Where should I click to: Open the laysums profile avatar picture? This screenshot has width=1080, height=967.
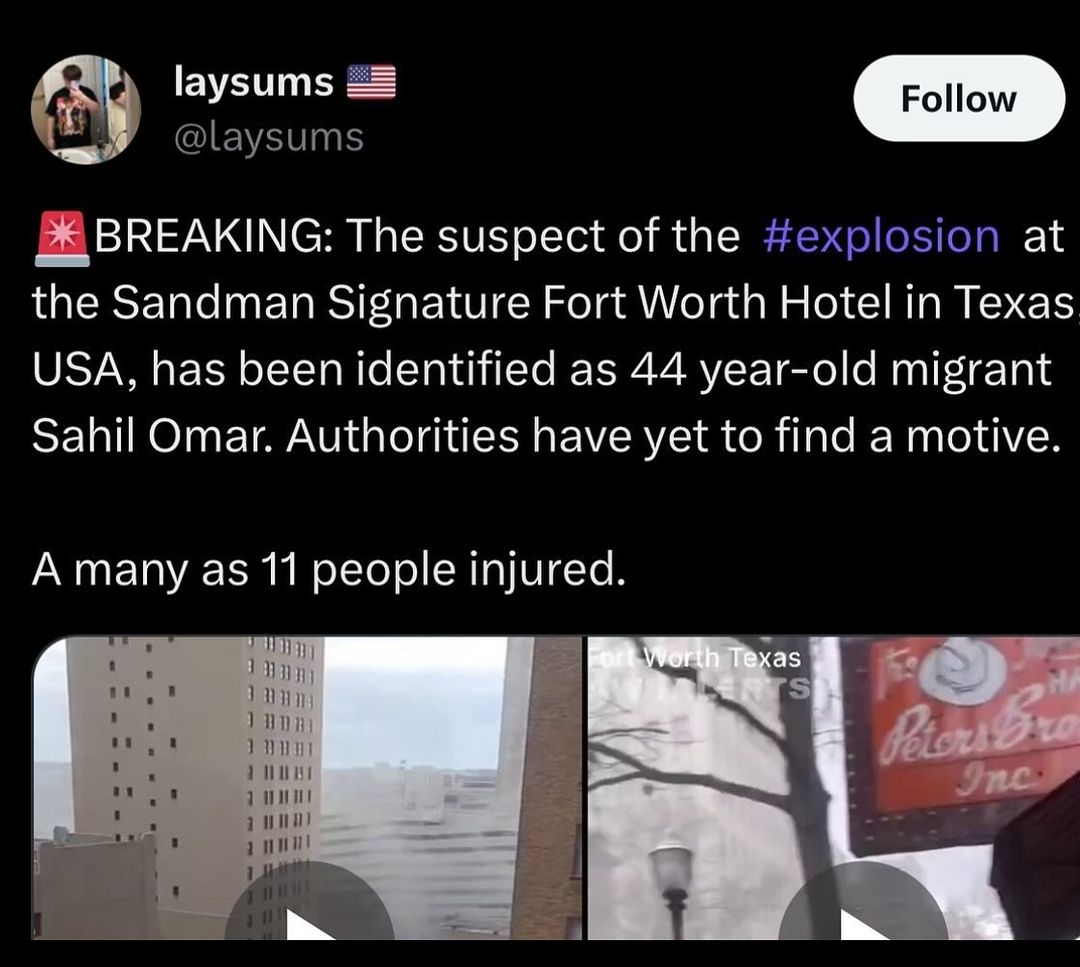[x=85, y=110]
